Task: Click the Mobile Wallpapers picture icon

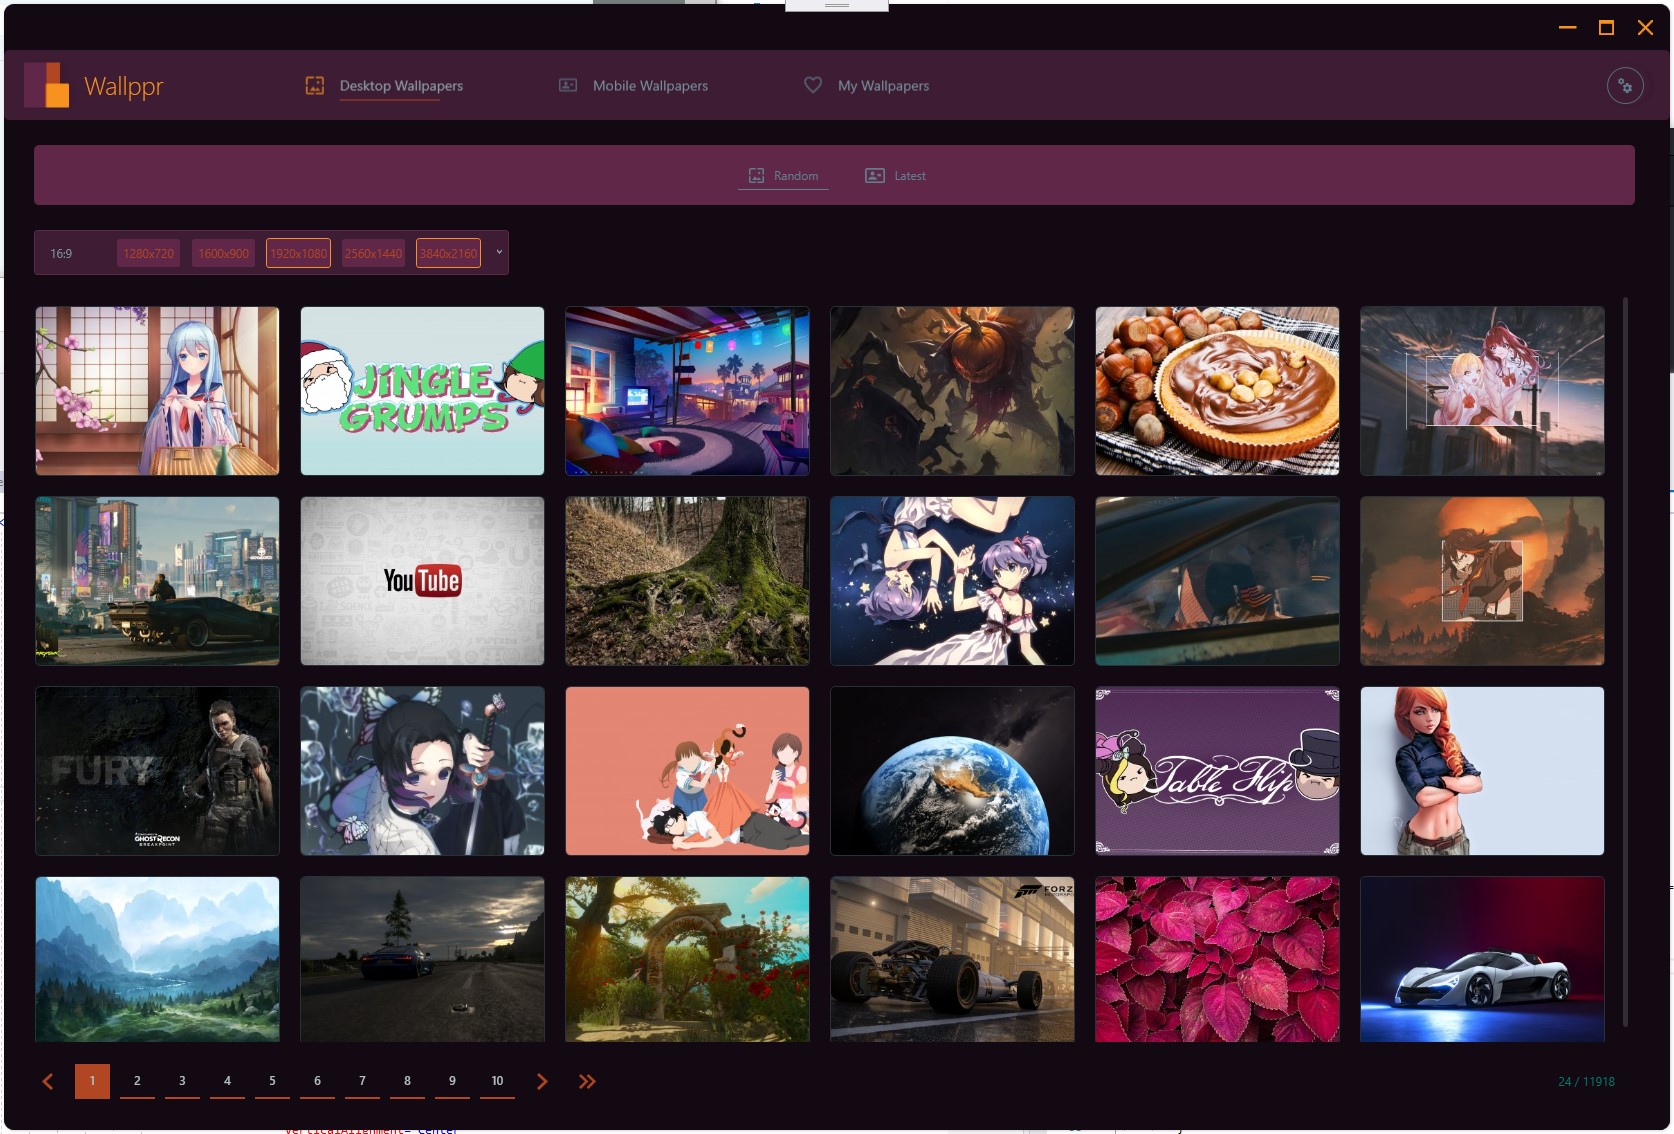Action: (568, 86)
